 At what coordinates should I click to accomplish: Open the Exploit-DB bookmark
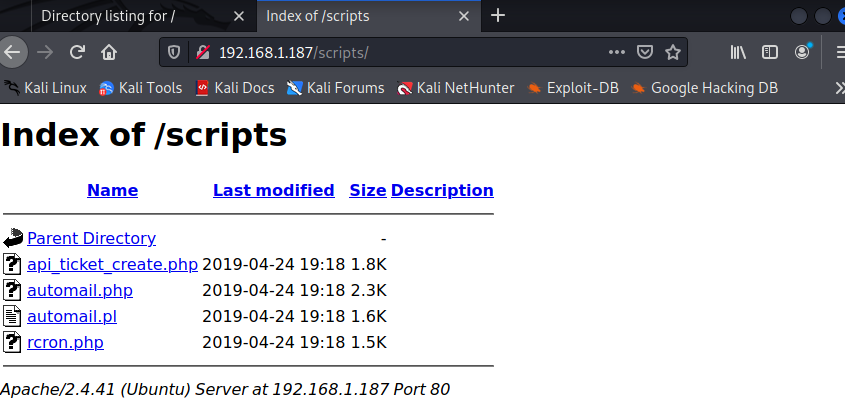coord(573,88)
